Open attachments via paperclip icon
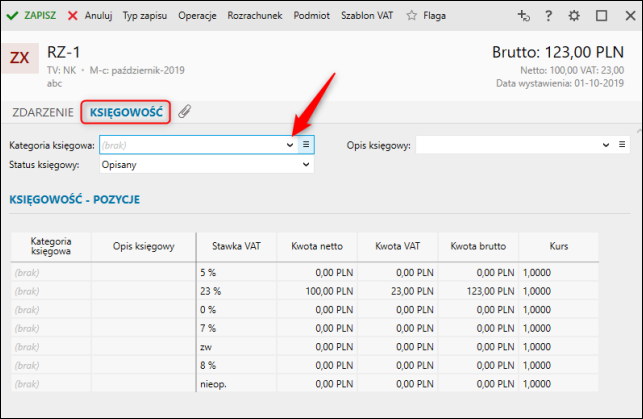 (185, 112)
